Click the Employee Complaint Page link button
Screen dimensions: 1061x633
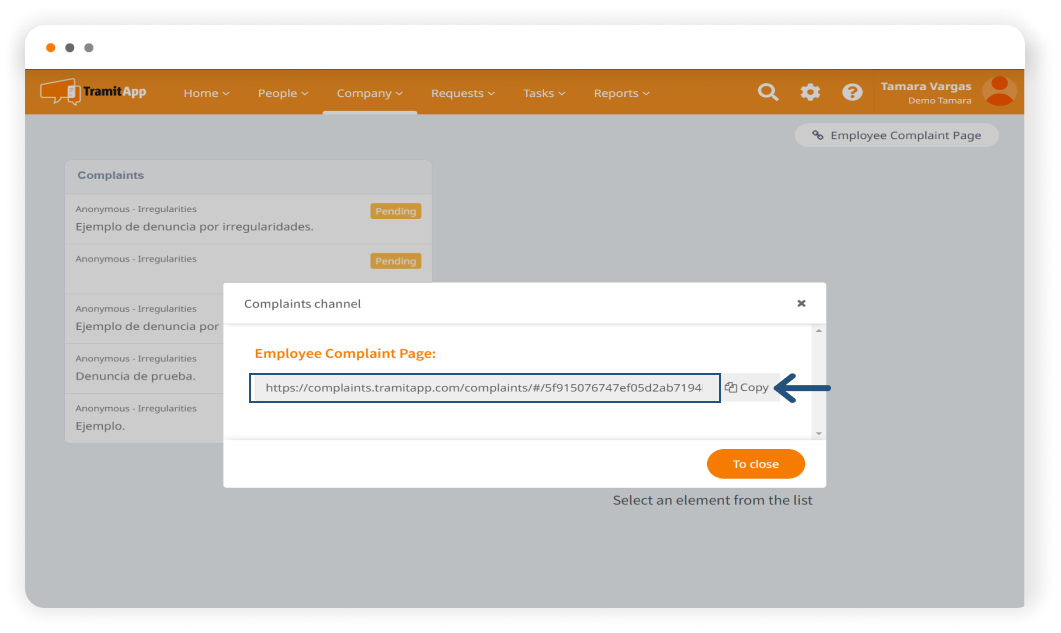pos(896,135)
